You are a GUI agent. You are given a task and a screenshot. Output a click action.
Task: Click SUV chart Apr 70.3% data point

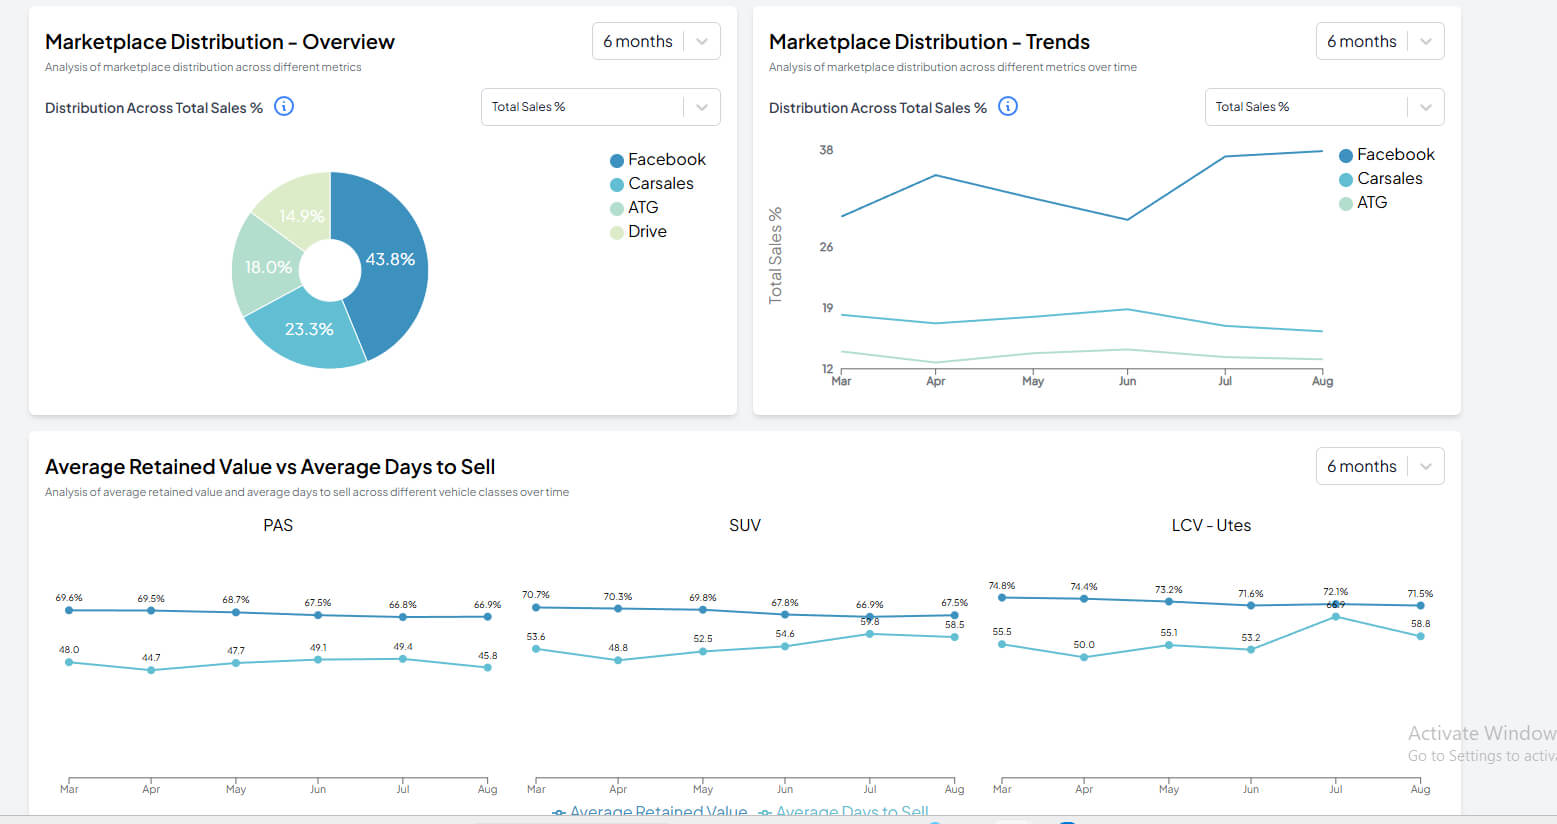click(618, 608)
